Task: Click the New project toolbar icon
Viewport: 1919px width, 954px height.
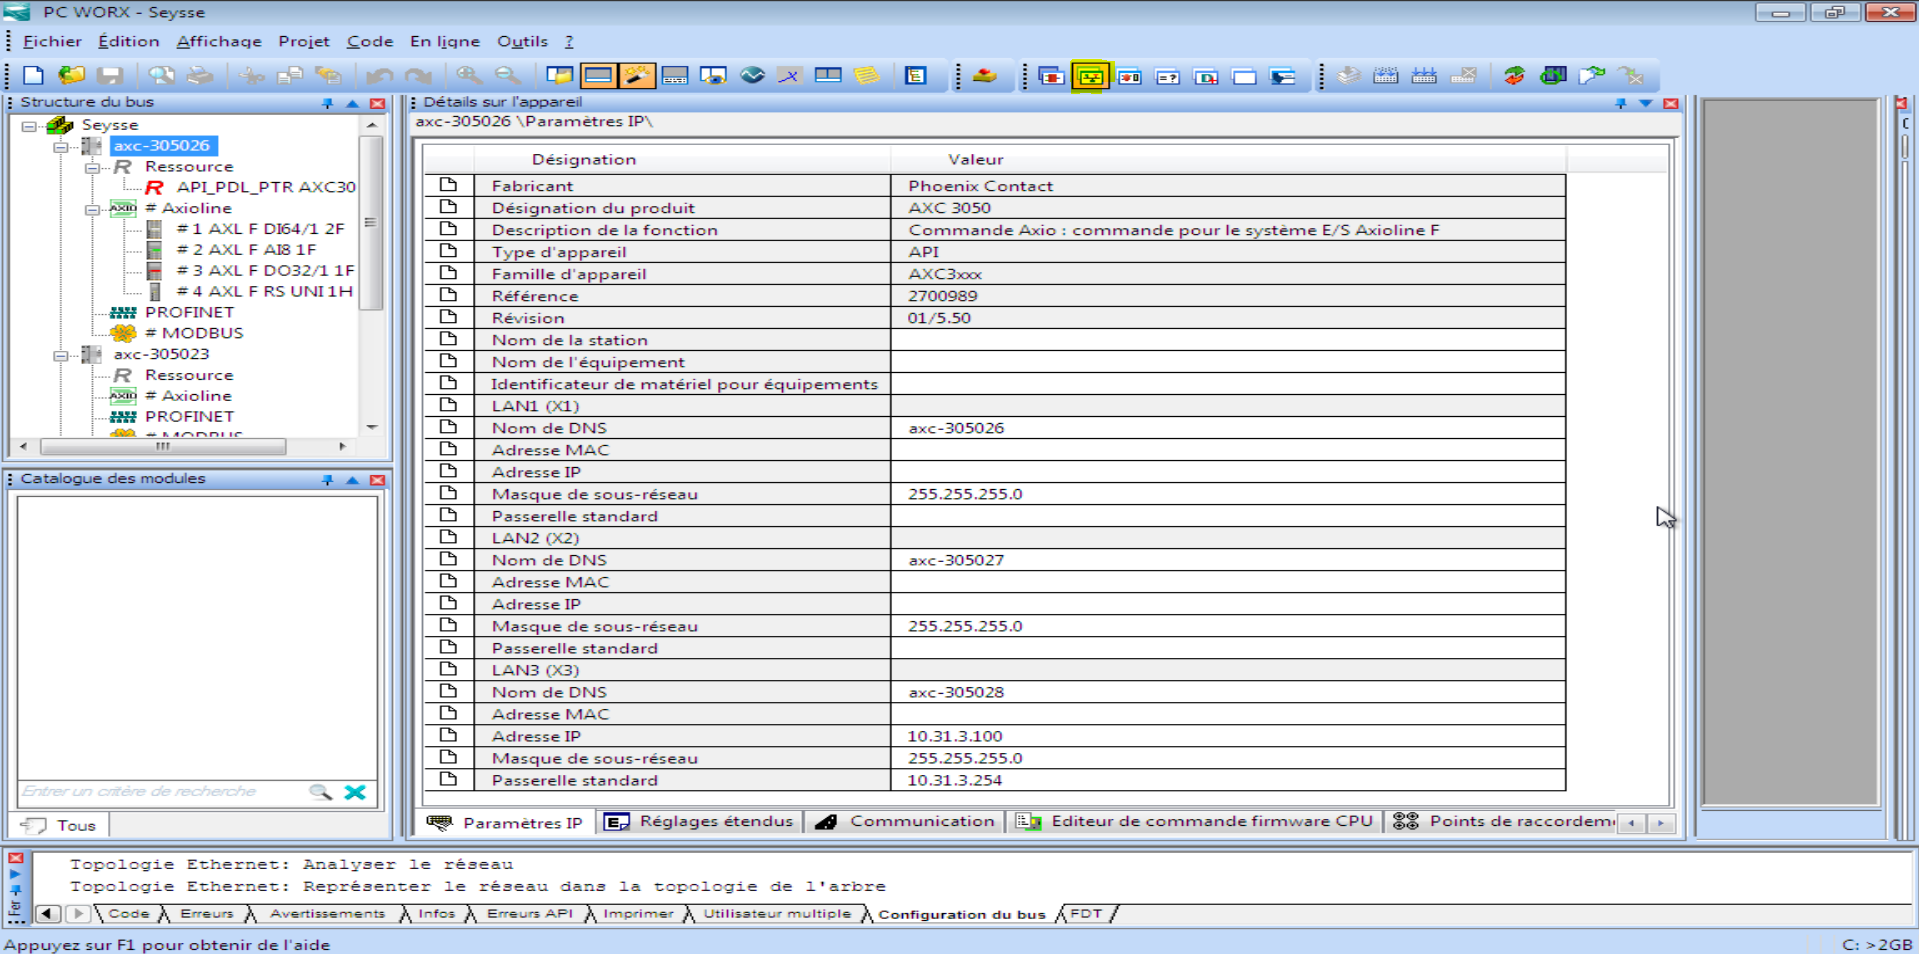Action: tap(33, 76)
